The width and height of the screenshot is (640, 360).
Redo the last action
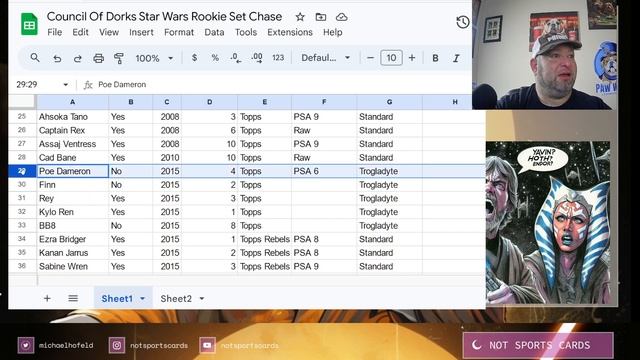(78, 58)
